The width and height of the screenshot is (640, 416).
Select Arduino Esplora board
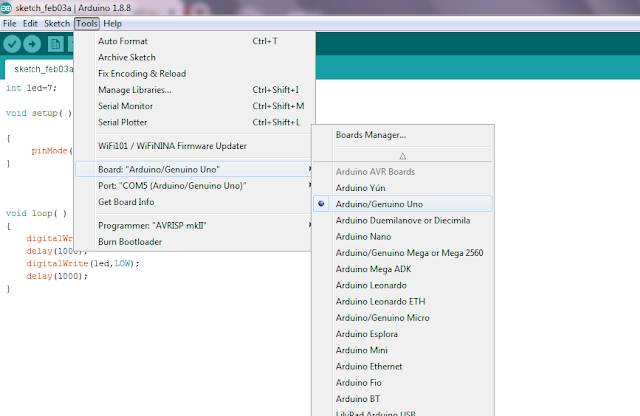[x=403, y=334]
